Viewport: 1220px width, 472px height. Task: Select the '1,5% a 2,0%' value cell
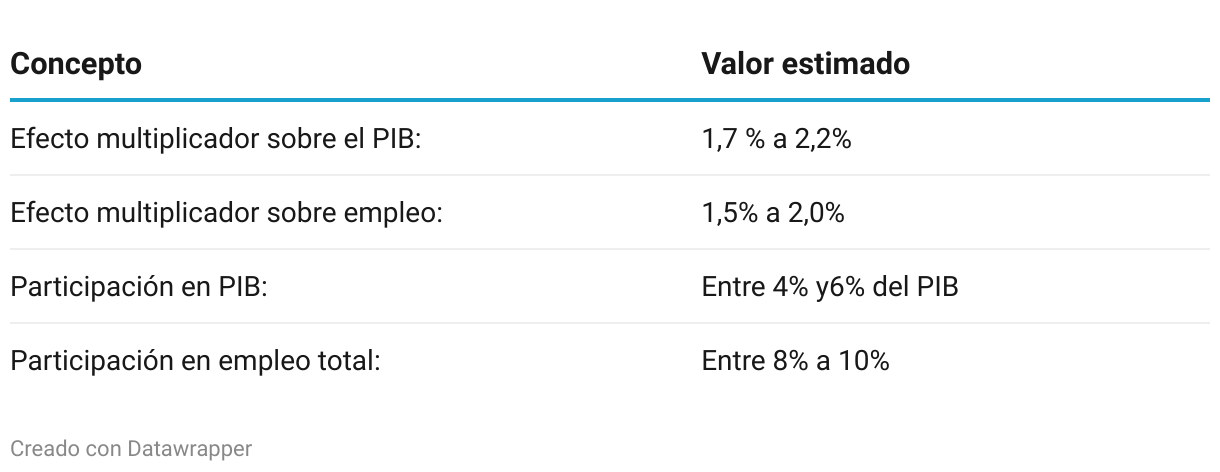pos(773,213)
